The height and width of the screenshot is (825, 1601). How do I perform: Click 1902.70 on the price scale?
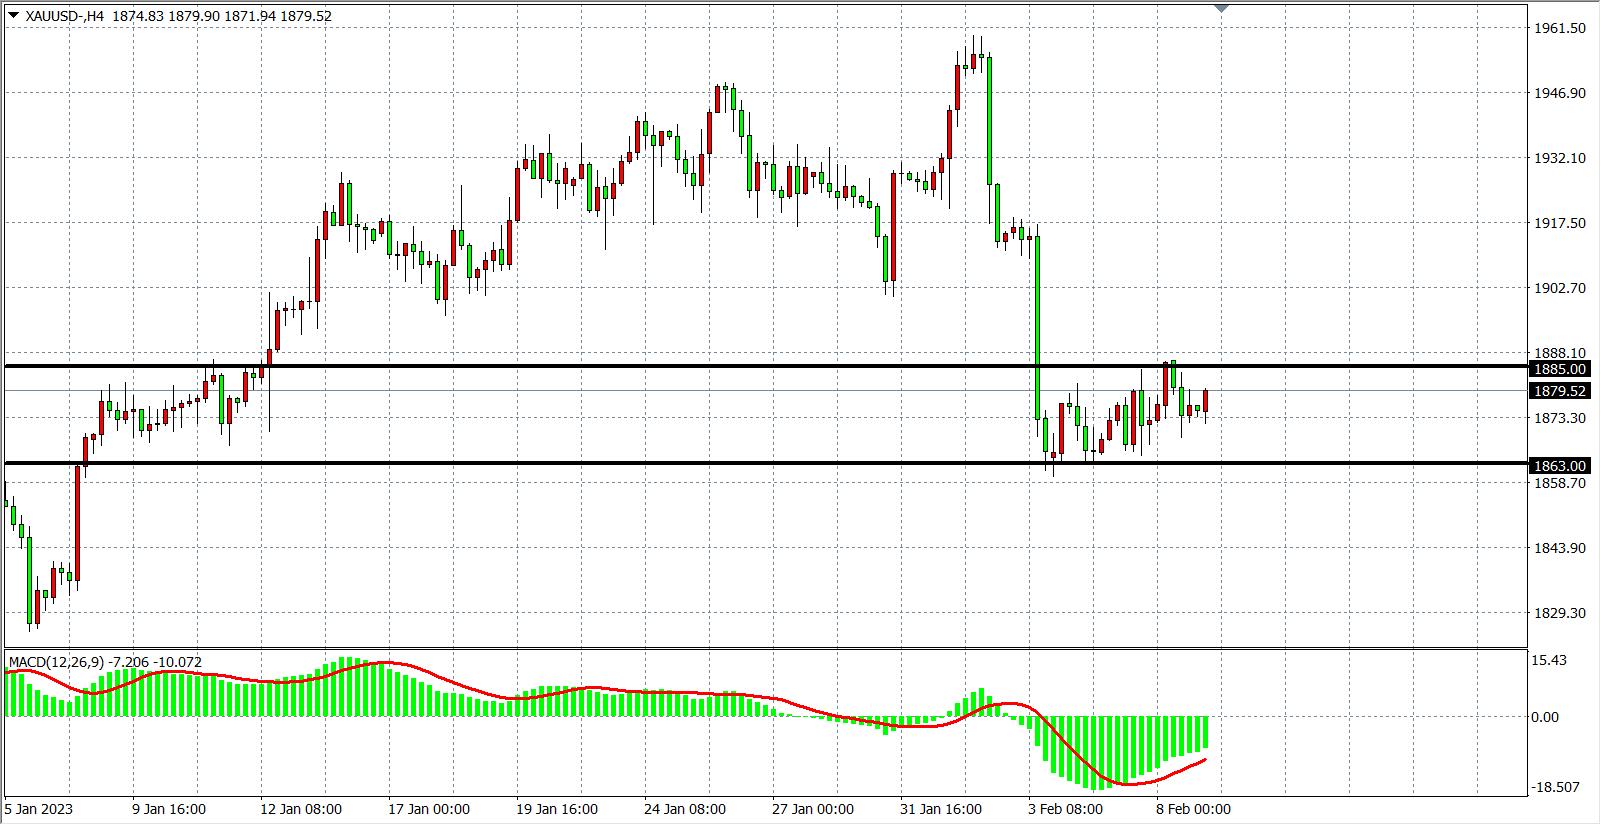(x=1560, y=288)
